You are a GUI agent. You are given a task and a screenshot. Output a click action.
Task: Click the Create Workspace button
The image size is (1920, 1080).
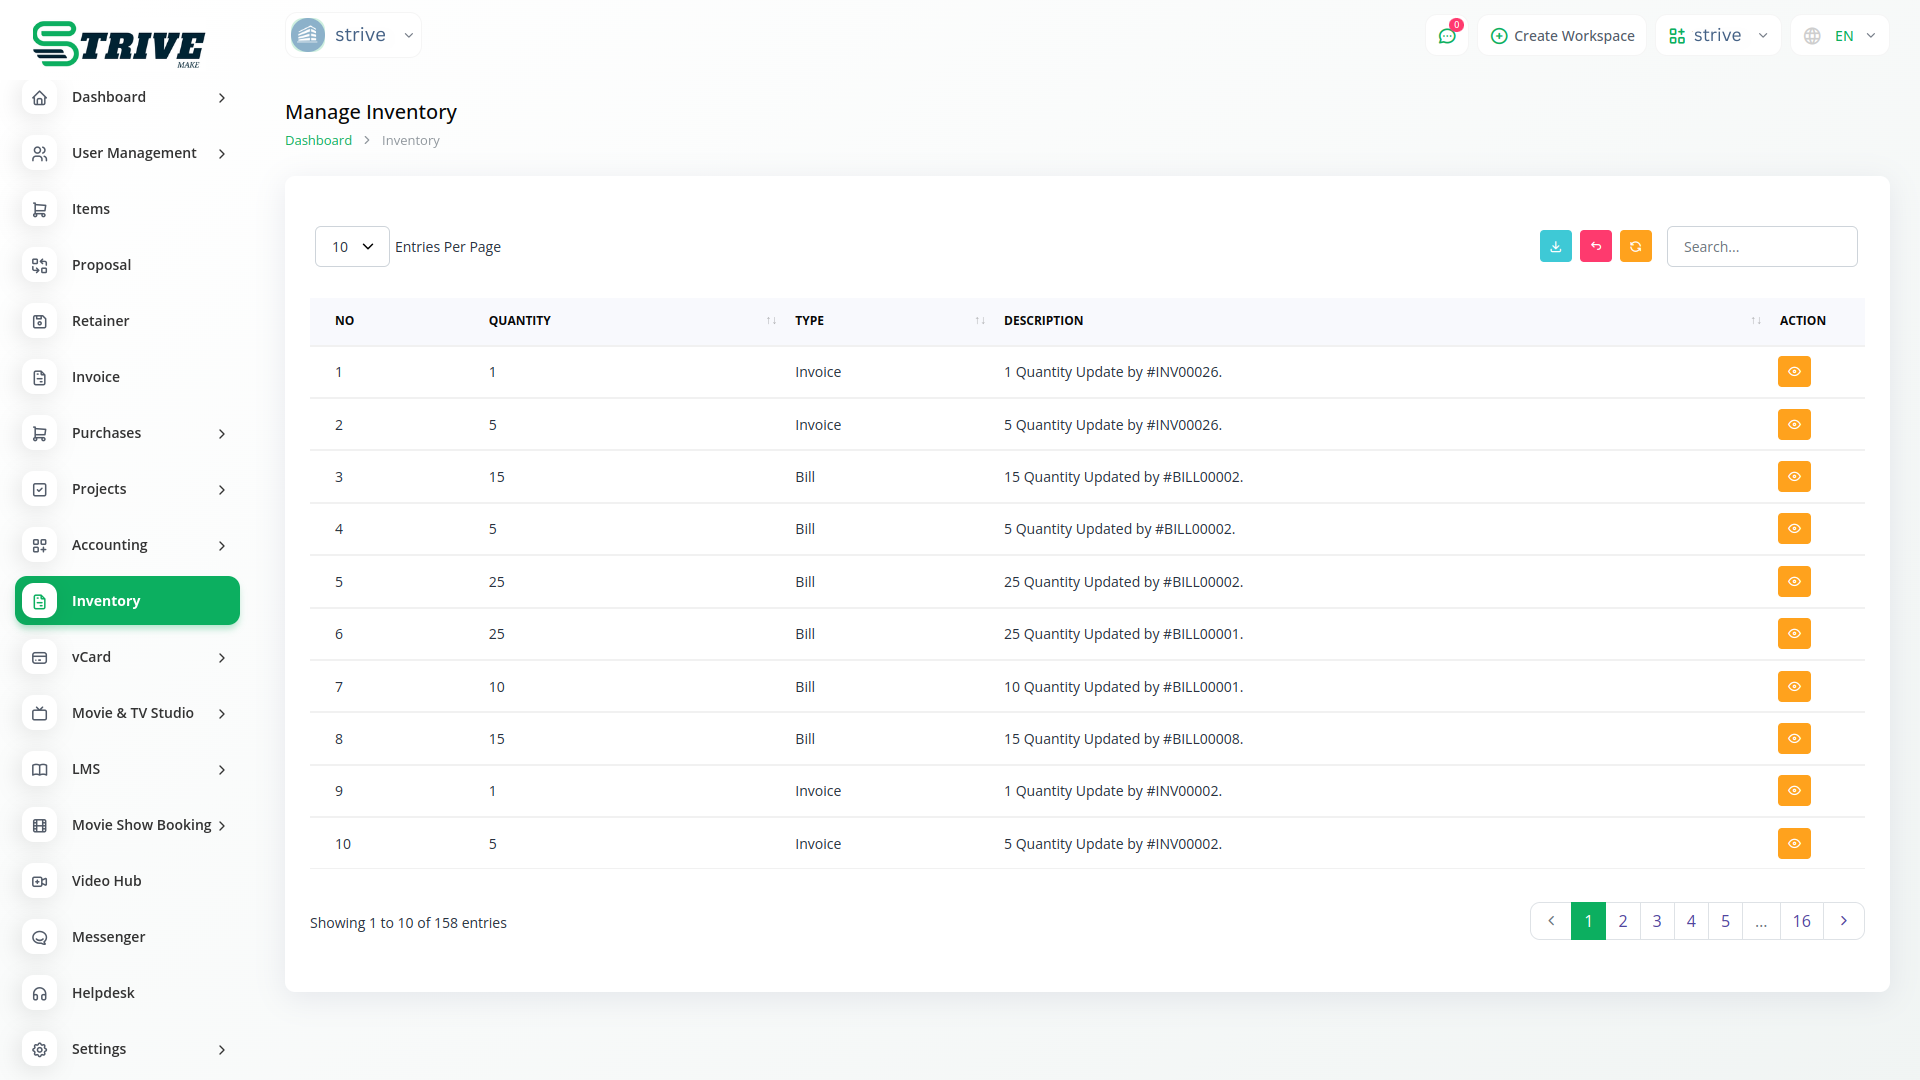pyautogui.click(x=1562, y=36)
